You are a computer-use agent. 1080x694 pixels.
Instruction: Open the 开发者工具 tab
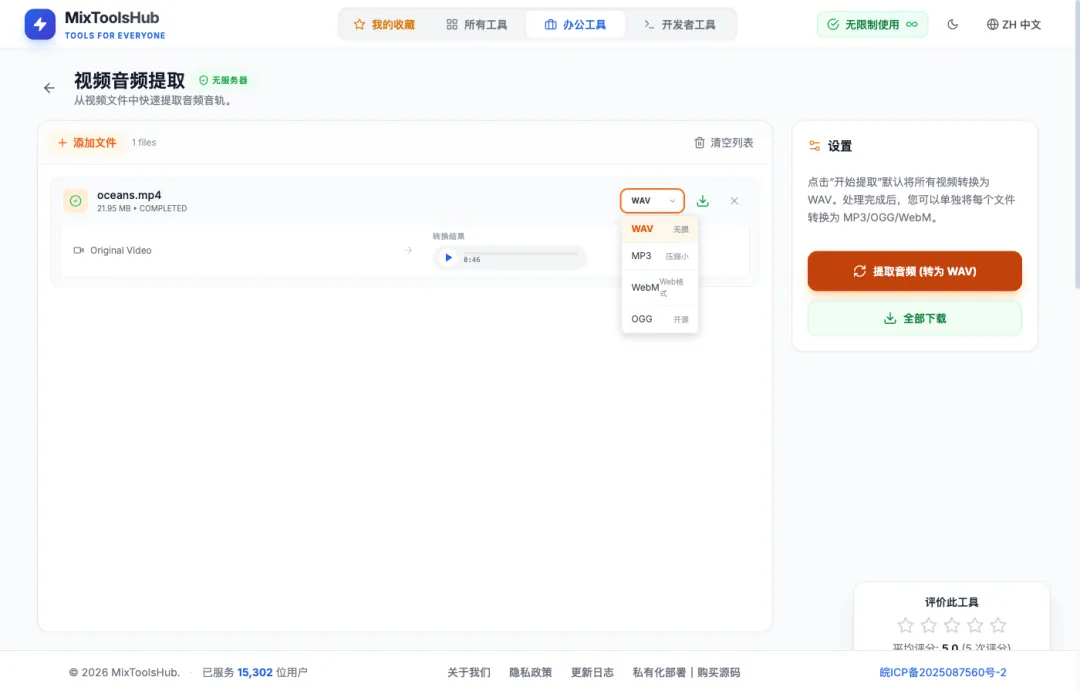[680, 25]
